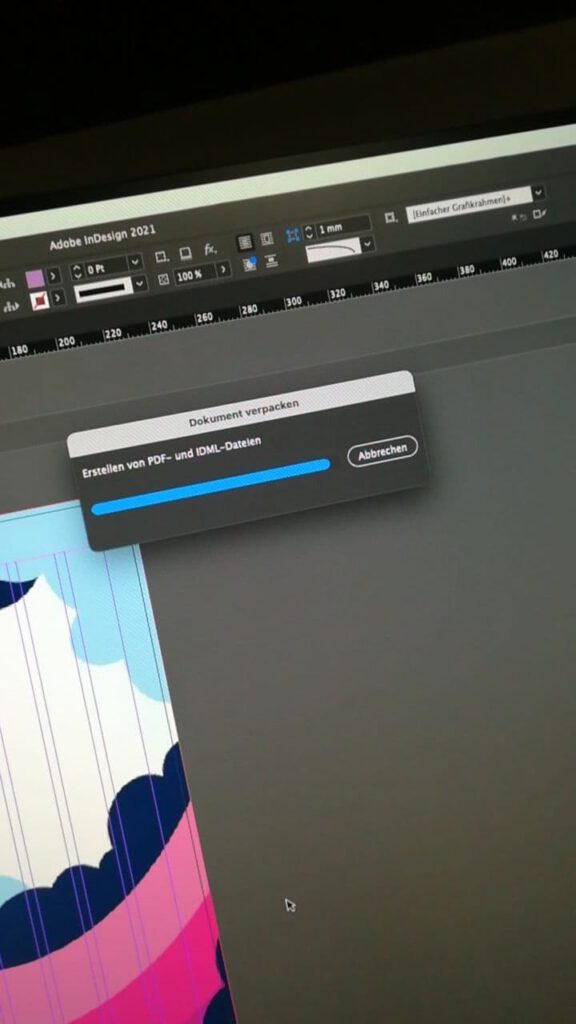Expand the stroke swatch arrow beside red slash
The width and height of the screenshot is (576, 1024).
click(58, 298)
